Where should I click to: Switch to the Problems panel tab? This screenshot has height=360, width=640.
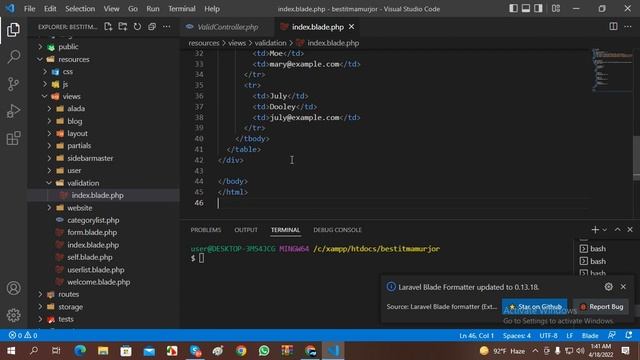pos(206,230)
